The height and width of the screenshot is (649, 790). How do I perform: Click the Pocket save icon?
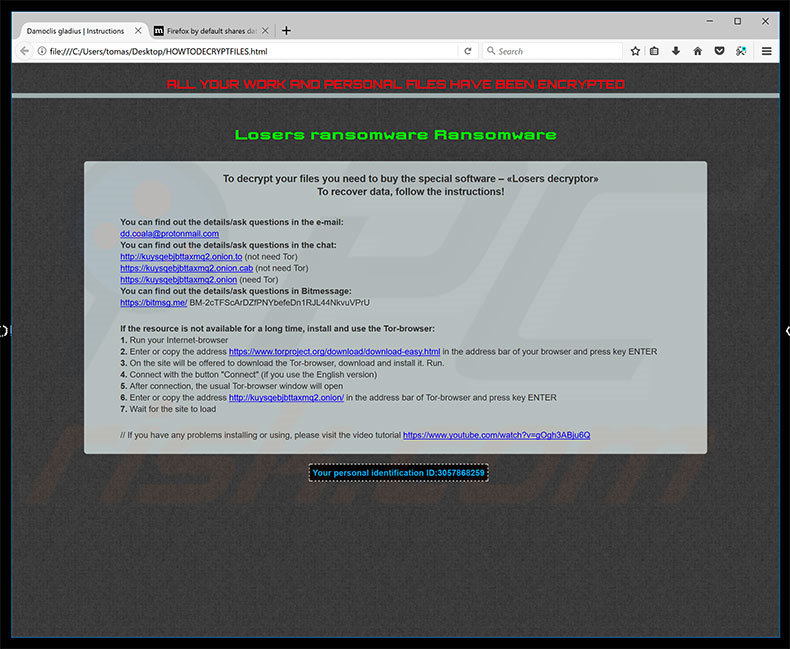point(719,51)
